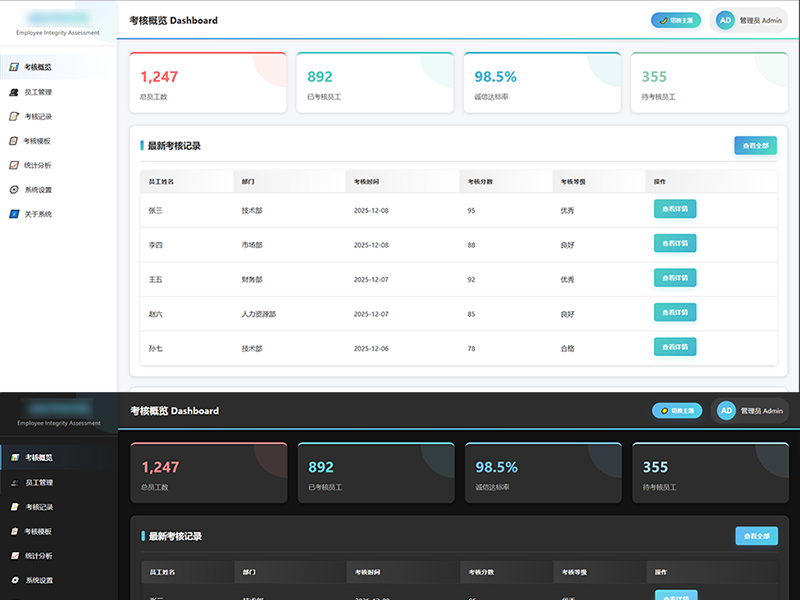This screenshot has height=600, width=800.
Task: Click the 系统设置 gear icon in light sidebar
Action: [14, 190]
